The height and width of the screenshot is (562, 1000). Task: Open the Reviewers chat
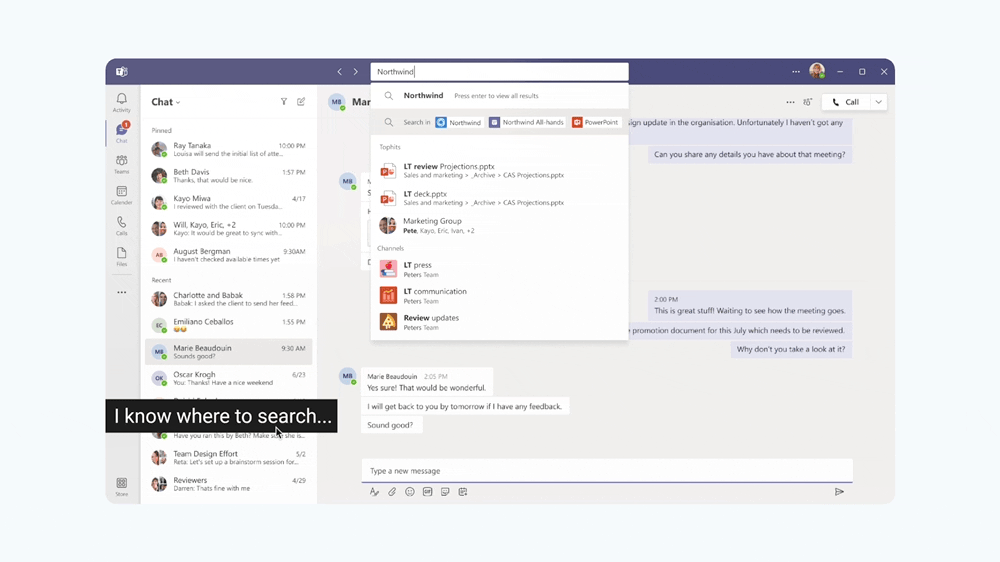[228, 484]
